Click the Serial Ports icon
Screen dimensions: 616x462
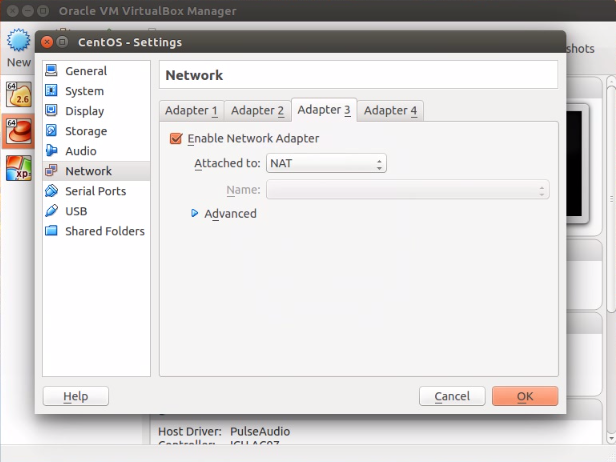pyautogui.click(x=51, y=191)
